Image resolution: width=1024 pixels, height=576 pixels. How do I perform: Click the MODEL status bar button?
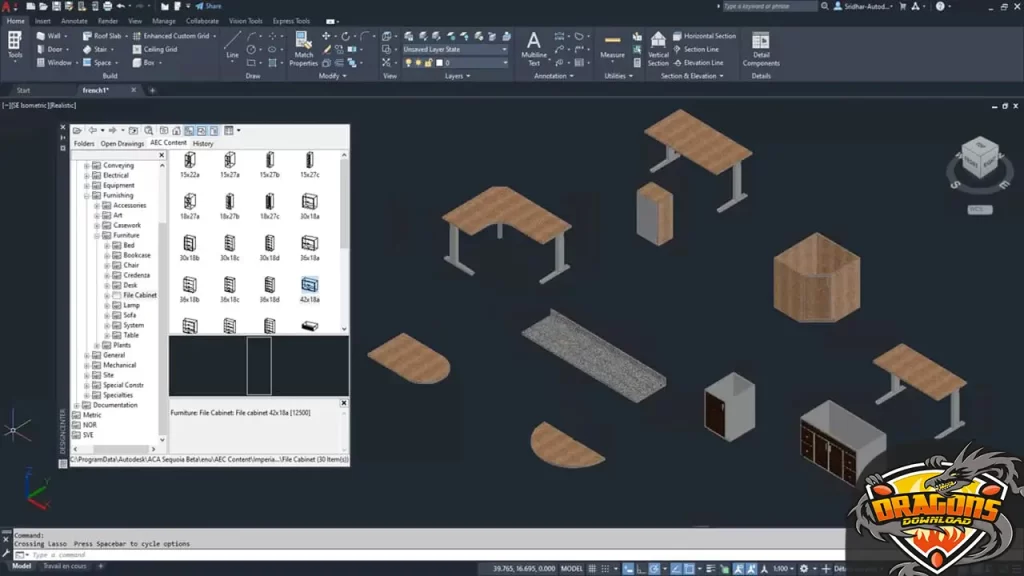click(571, 569)
